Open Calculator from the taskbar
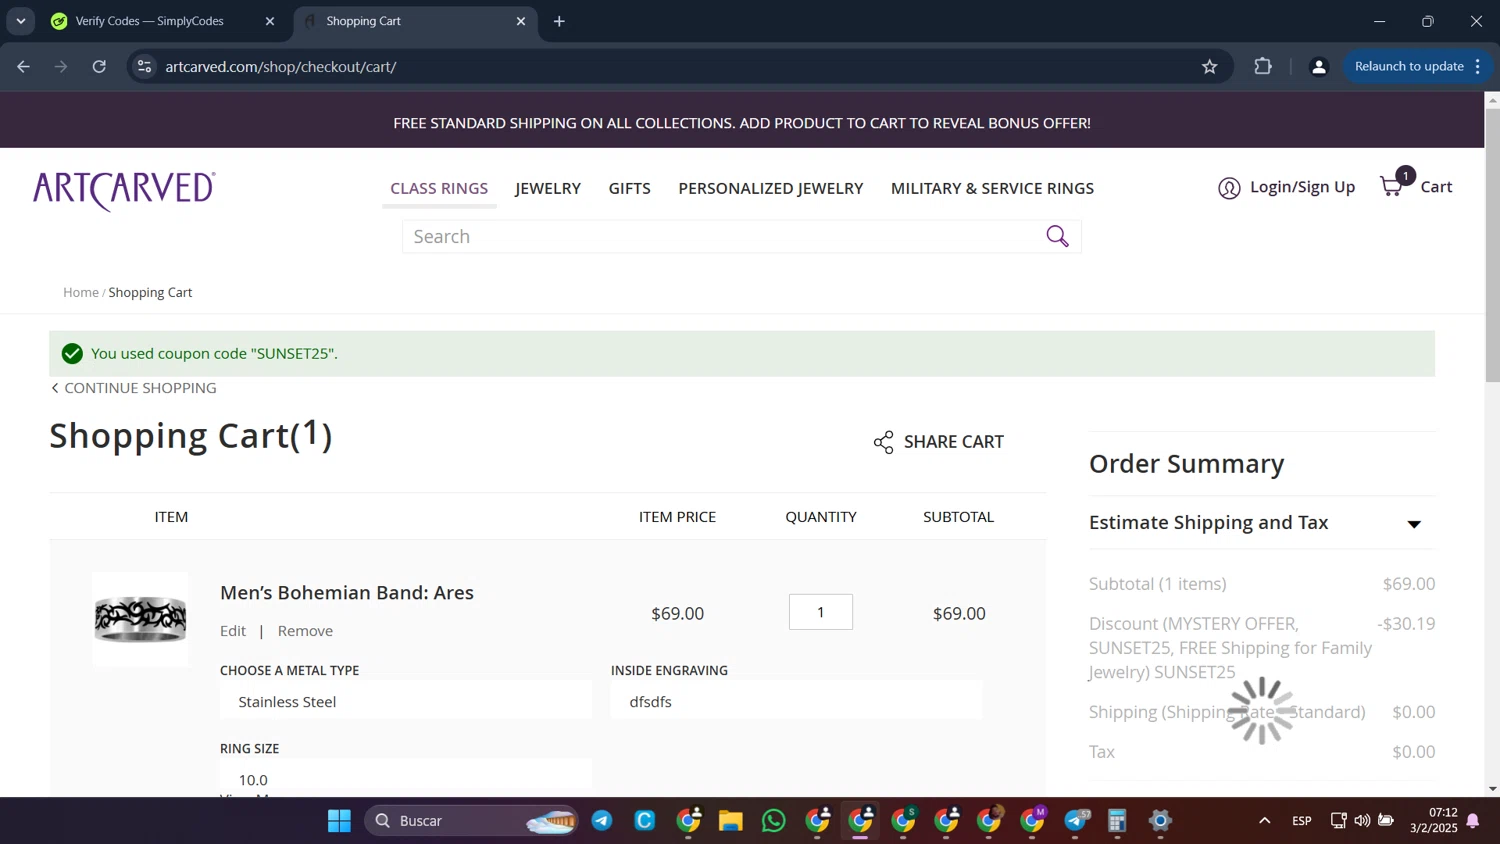The height and width of the screenshot is (844, 1500). click(1117, 821)
